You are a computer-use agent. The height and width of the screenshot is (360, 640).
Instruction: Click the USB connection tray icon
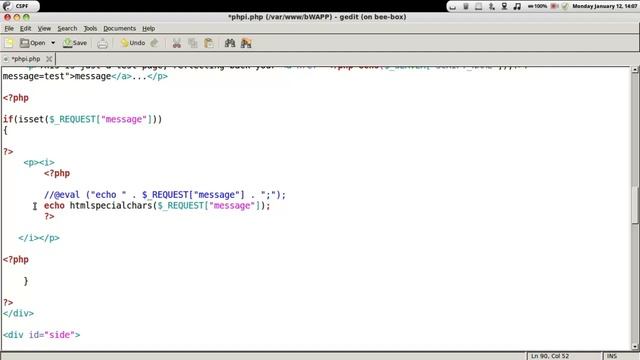pos(492,6)
